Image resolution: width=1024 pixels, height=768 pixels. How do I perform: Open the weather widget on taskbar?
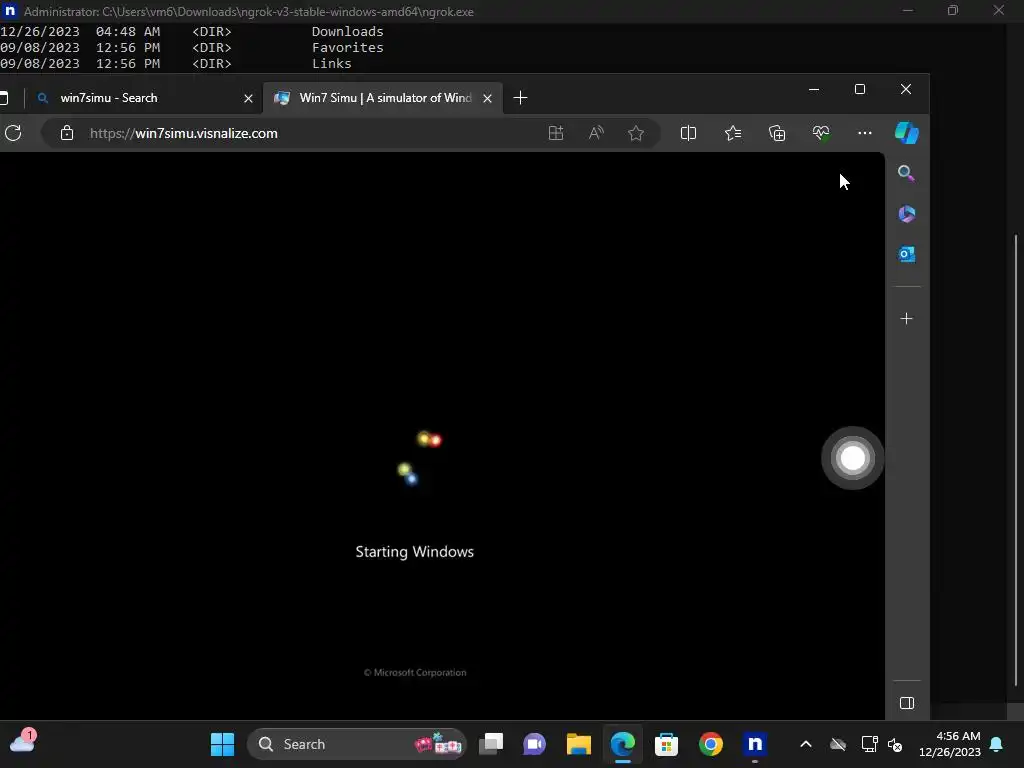tap(22, 741)
